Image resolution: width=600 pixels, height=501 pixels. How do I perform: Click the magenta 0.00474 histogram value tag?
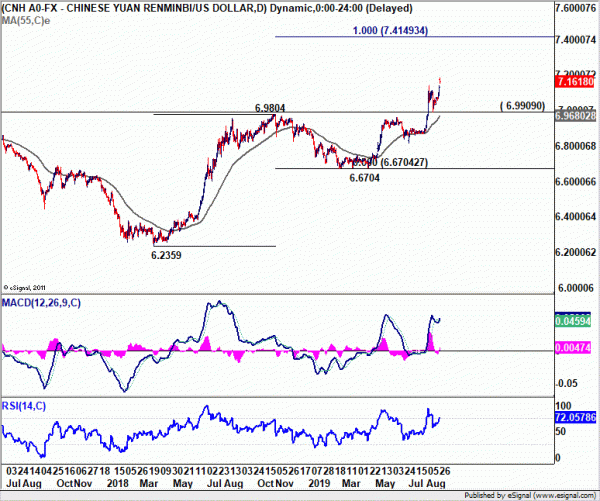tap(573, 348)
